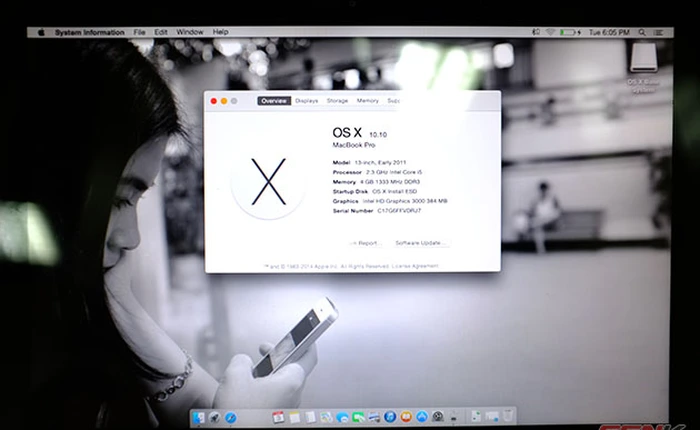The height and width of the screenshot is (430, 700).
Task: Launch Safari compass icon in dock
Action: coord(231,417)
